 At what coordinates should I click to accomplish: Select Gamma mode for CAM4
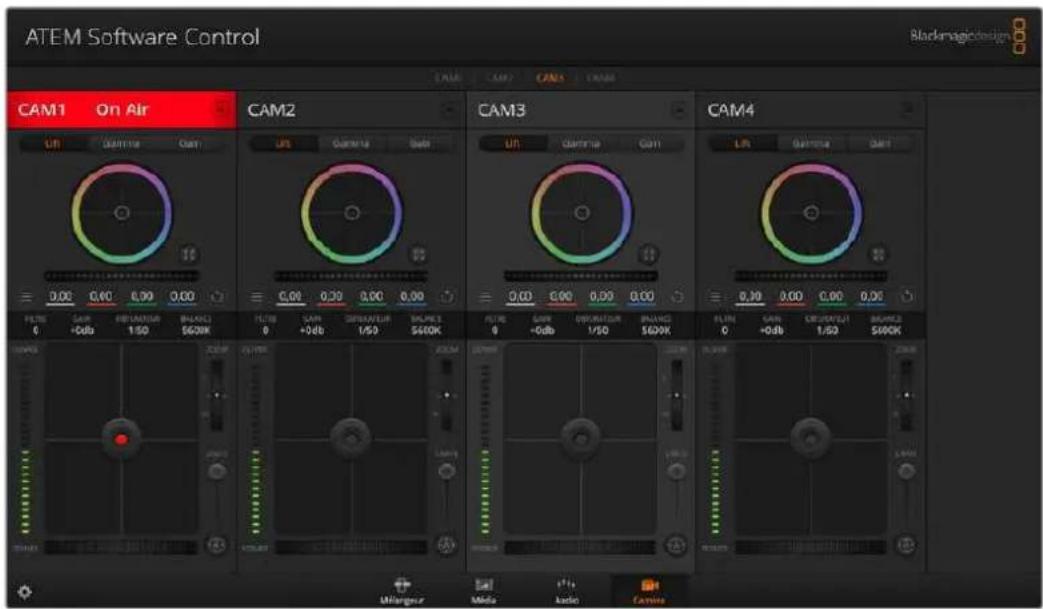click(x=811, y=144)
